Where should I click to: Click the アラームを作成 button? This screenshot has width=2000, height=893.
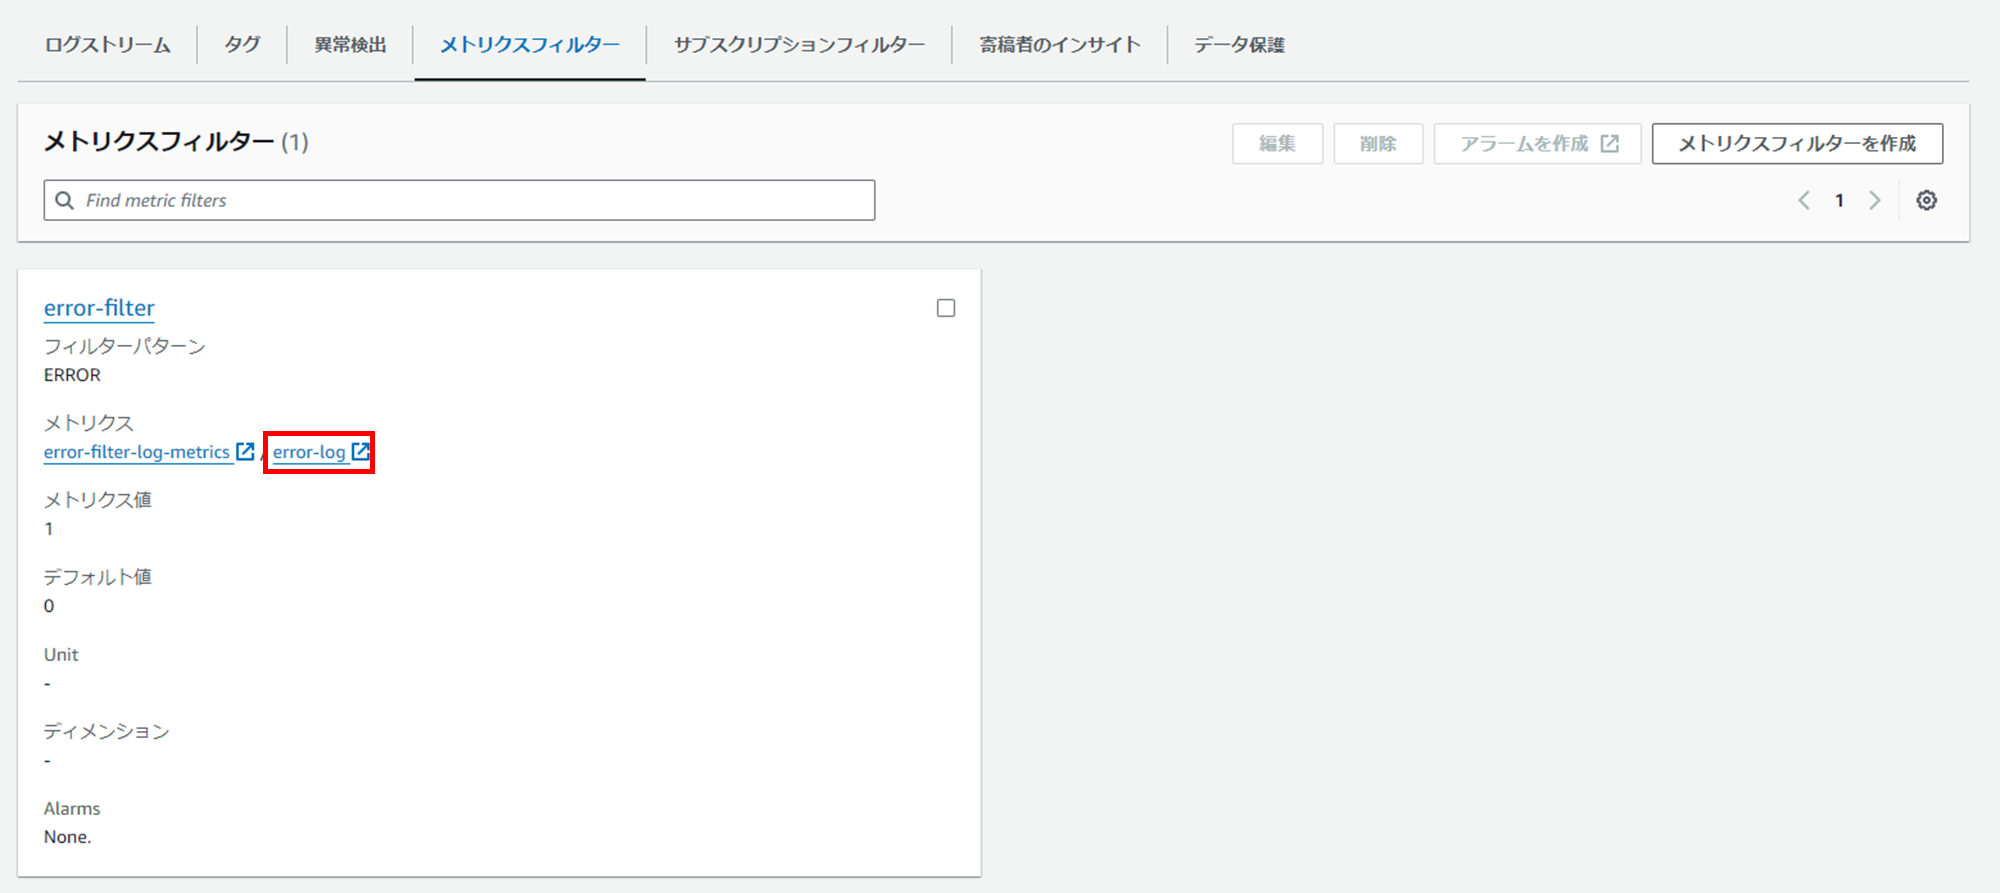click(x=1538, y=144)
